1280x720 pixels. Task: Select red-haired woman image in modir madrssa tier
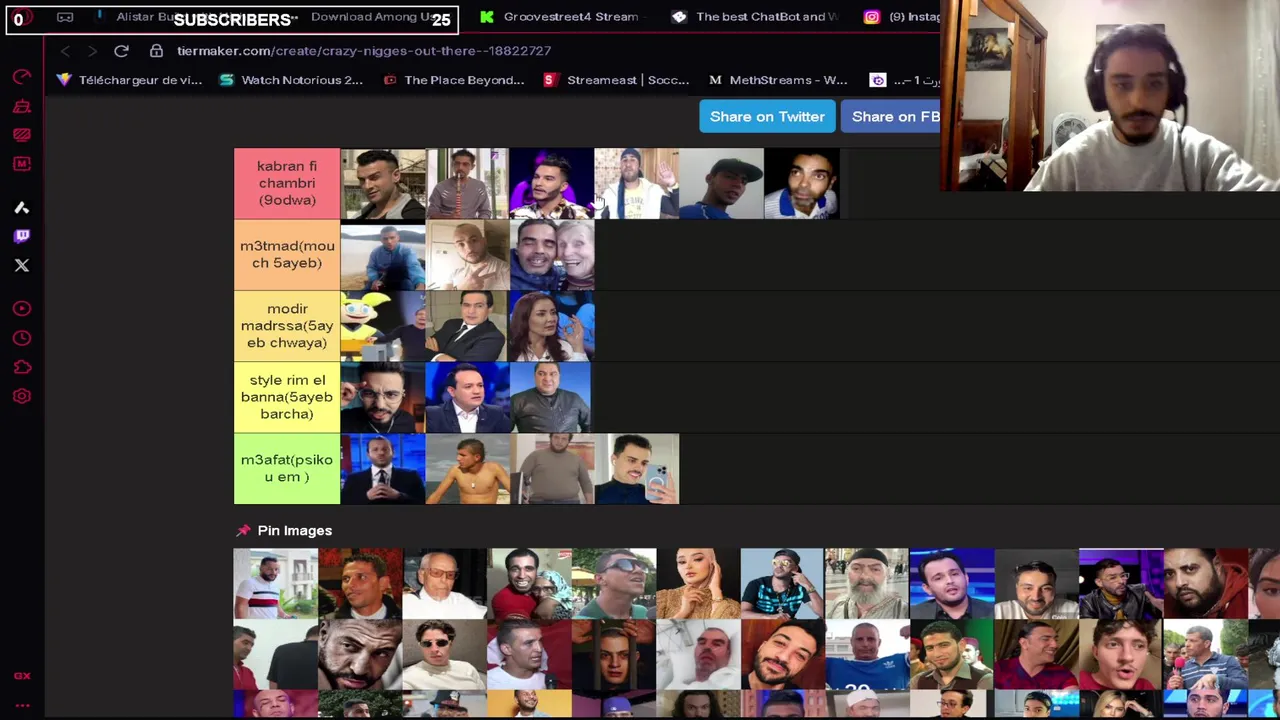[552, 326]
